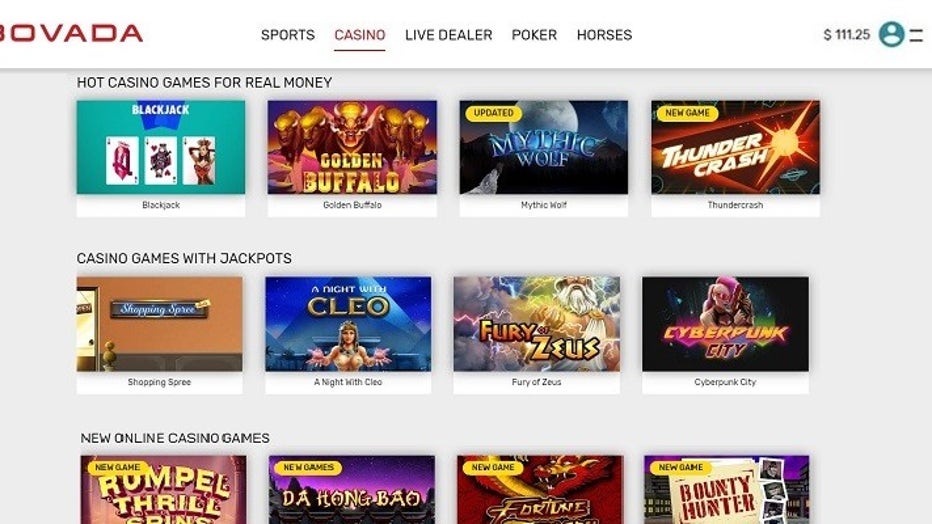Image resolution: width=932 pixels, height=524 pixels.
Task: Open the user account profile icon
Action: (x=891, y=34)
